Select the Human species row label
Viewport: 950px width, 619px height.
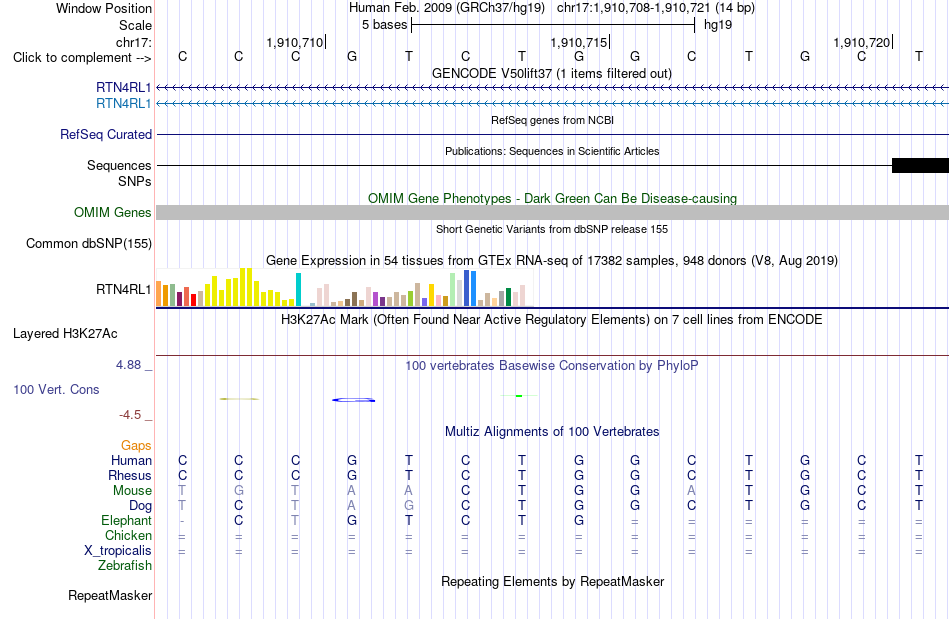pos(131,460)
